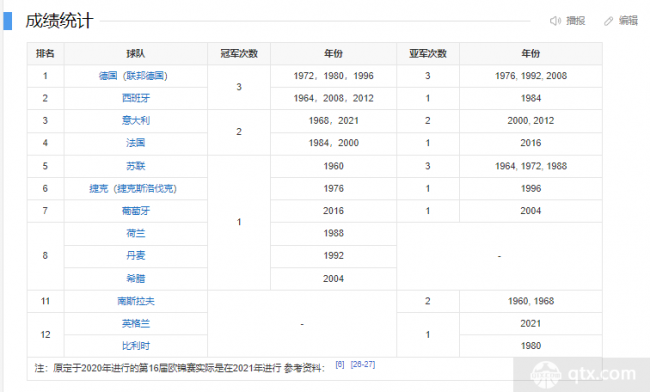Select the runner-up year 2021 in 英格兰 row
The height and width of the screenshot is (392, 650).
pyautogui.click(x=531, y=324)
